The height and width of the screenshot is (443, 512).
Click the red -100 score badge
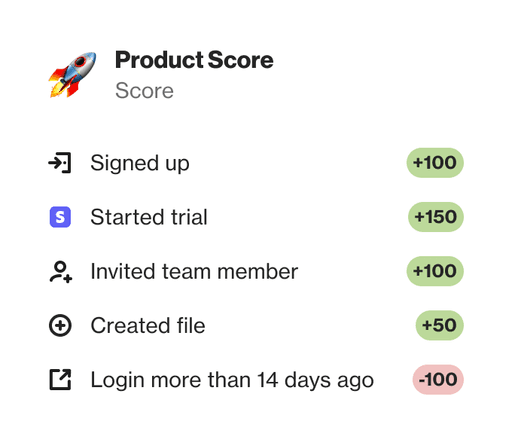pyautogui.click(x=438, y=380)
